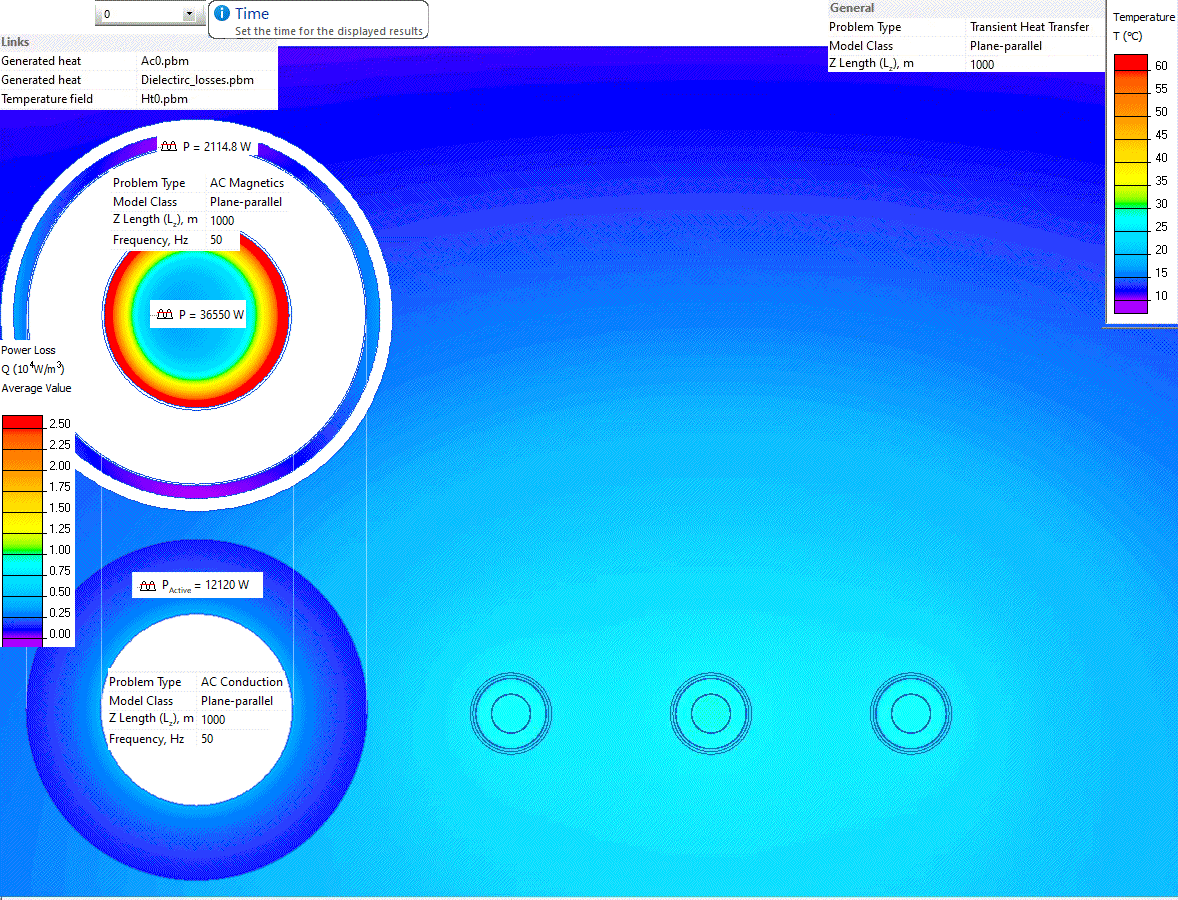Click the Z Length 1000 value under AC Magnetics

click(x=222, y=221)
